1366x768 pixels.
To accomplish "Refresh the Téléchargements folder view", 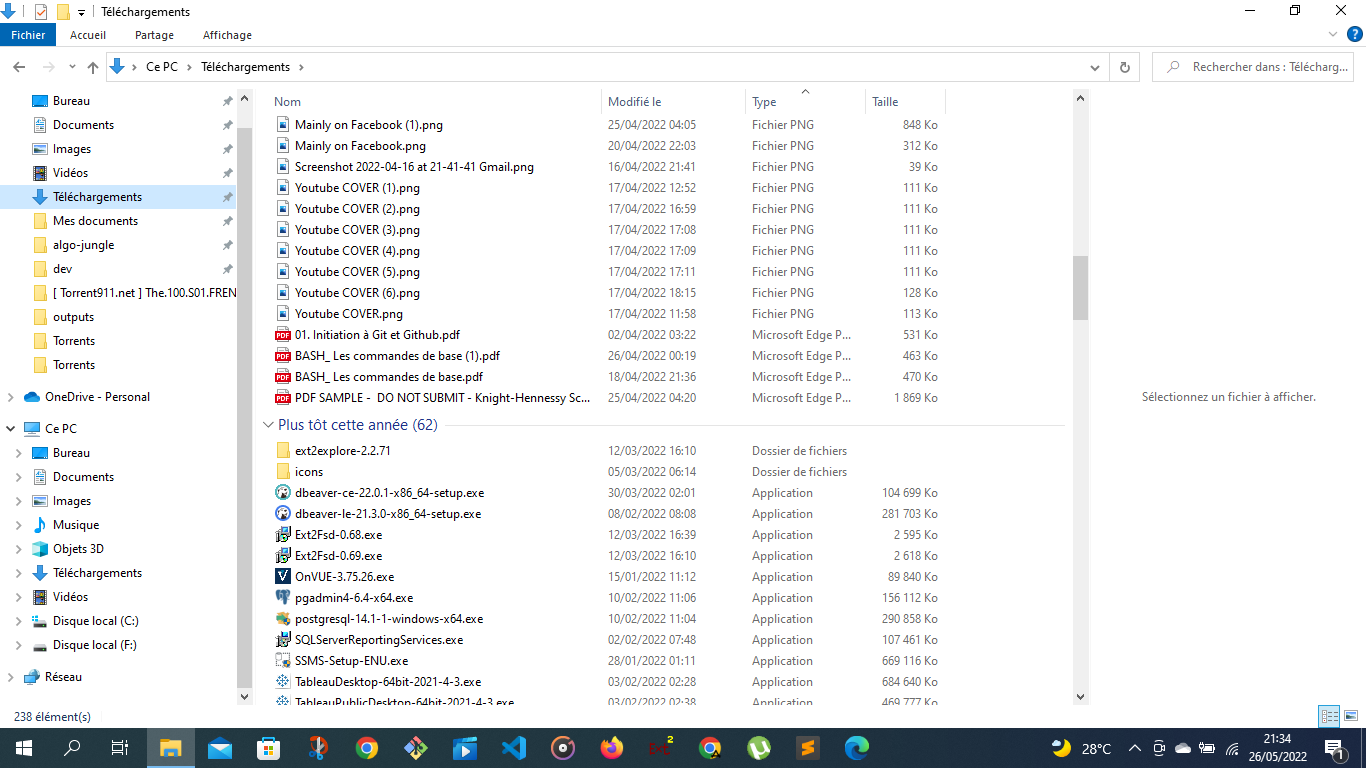I will pyautogui.click(x=1125, y=67).
